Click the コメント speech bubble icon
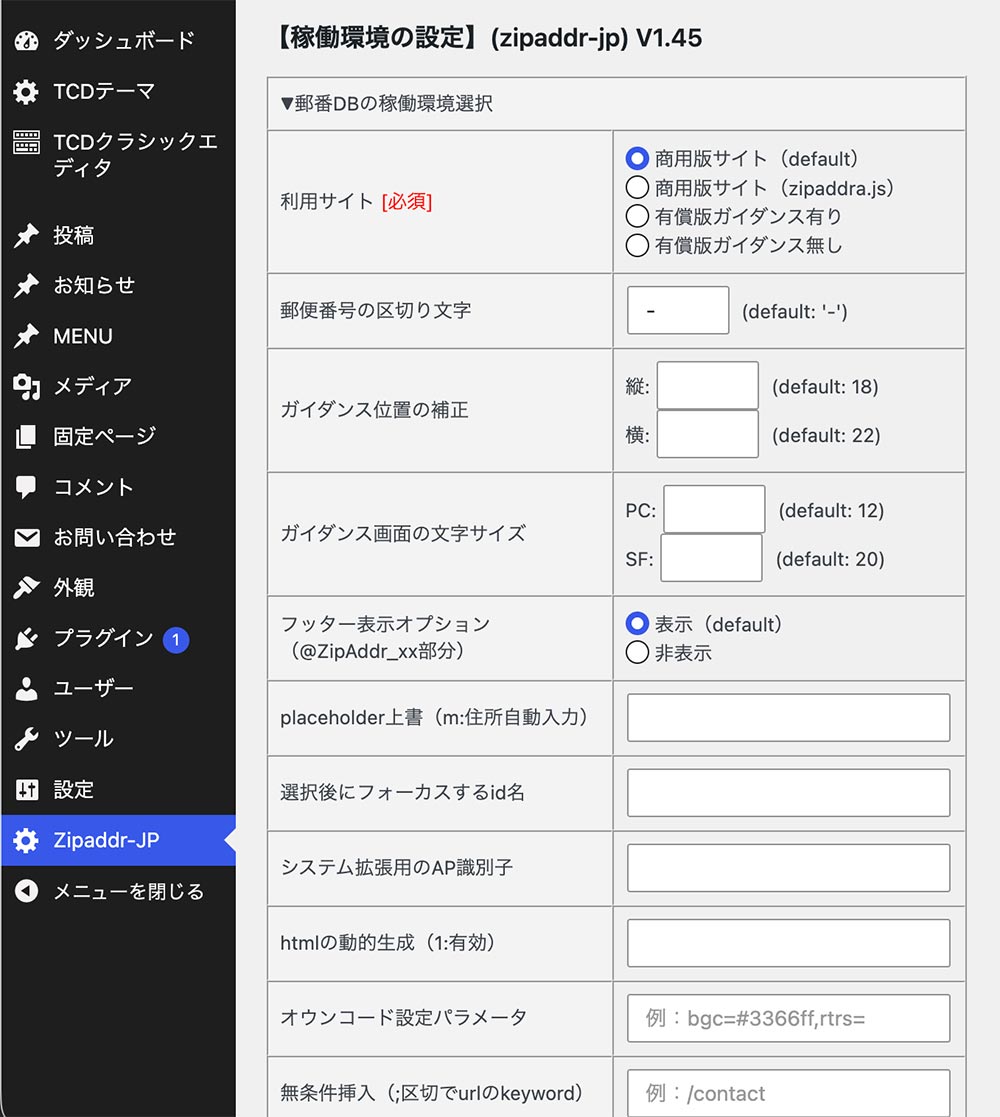The image size is (1000, 1117). point(26,487)
